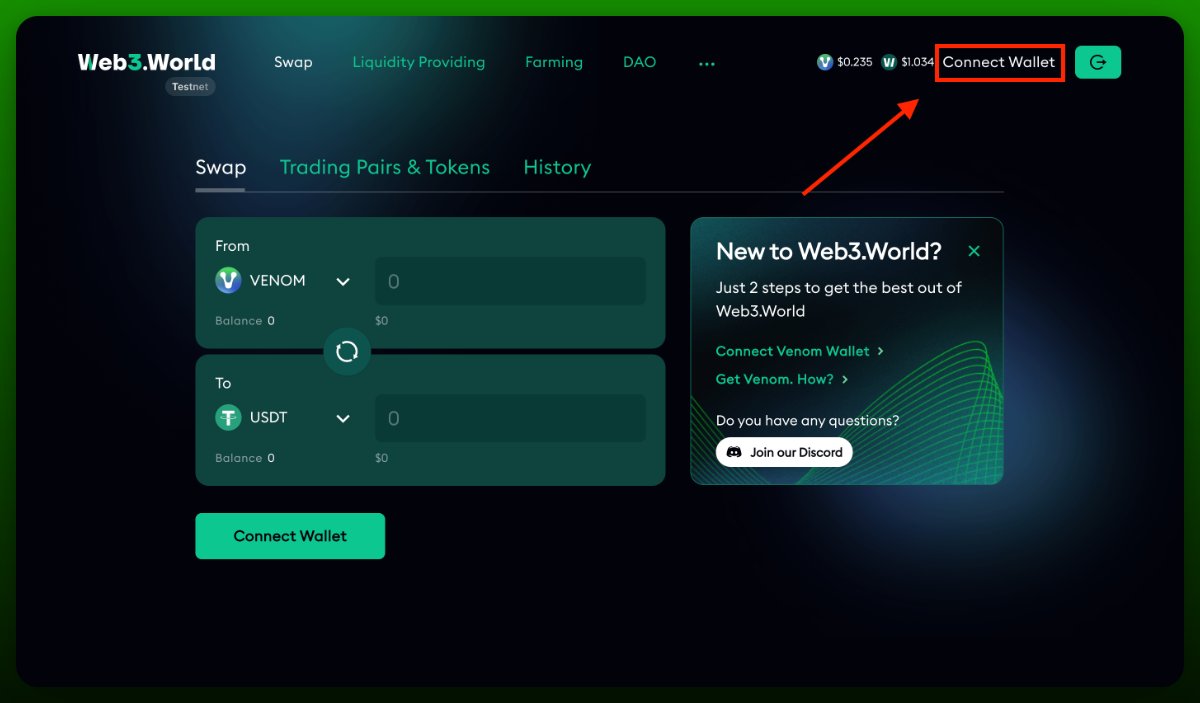Viewport: 1200px width, 703px height.
Task: Click the VENOM token icon in From
Action: point(228,281)
